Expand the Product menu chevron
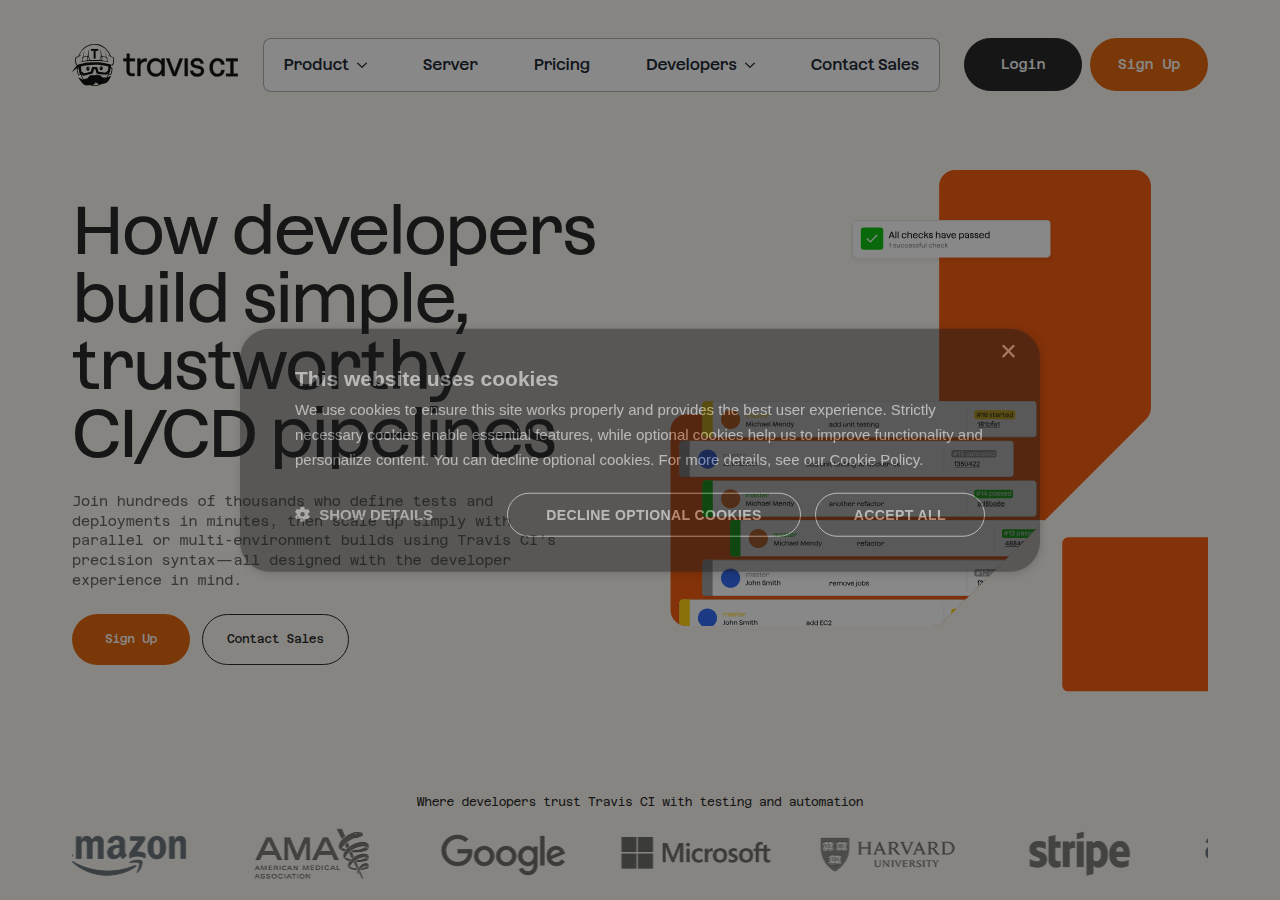This screenshot has height=900, width=1280. pos(362,65)
